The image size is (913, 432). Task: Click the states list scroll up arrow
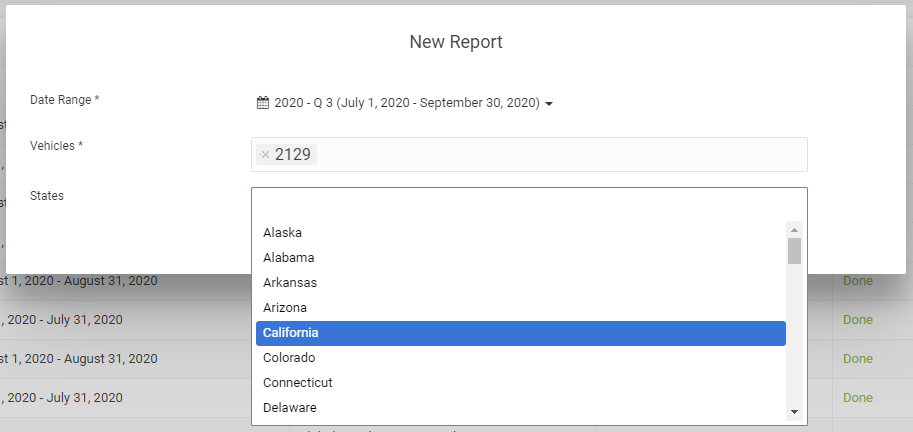794,228
